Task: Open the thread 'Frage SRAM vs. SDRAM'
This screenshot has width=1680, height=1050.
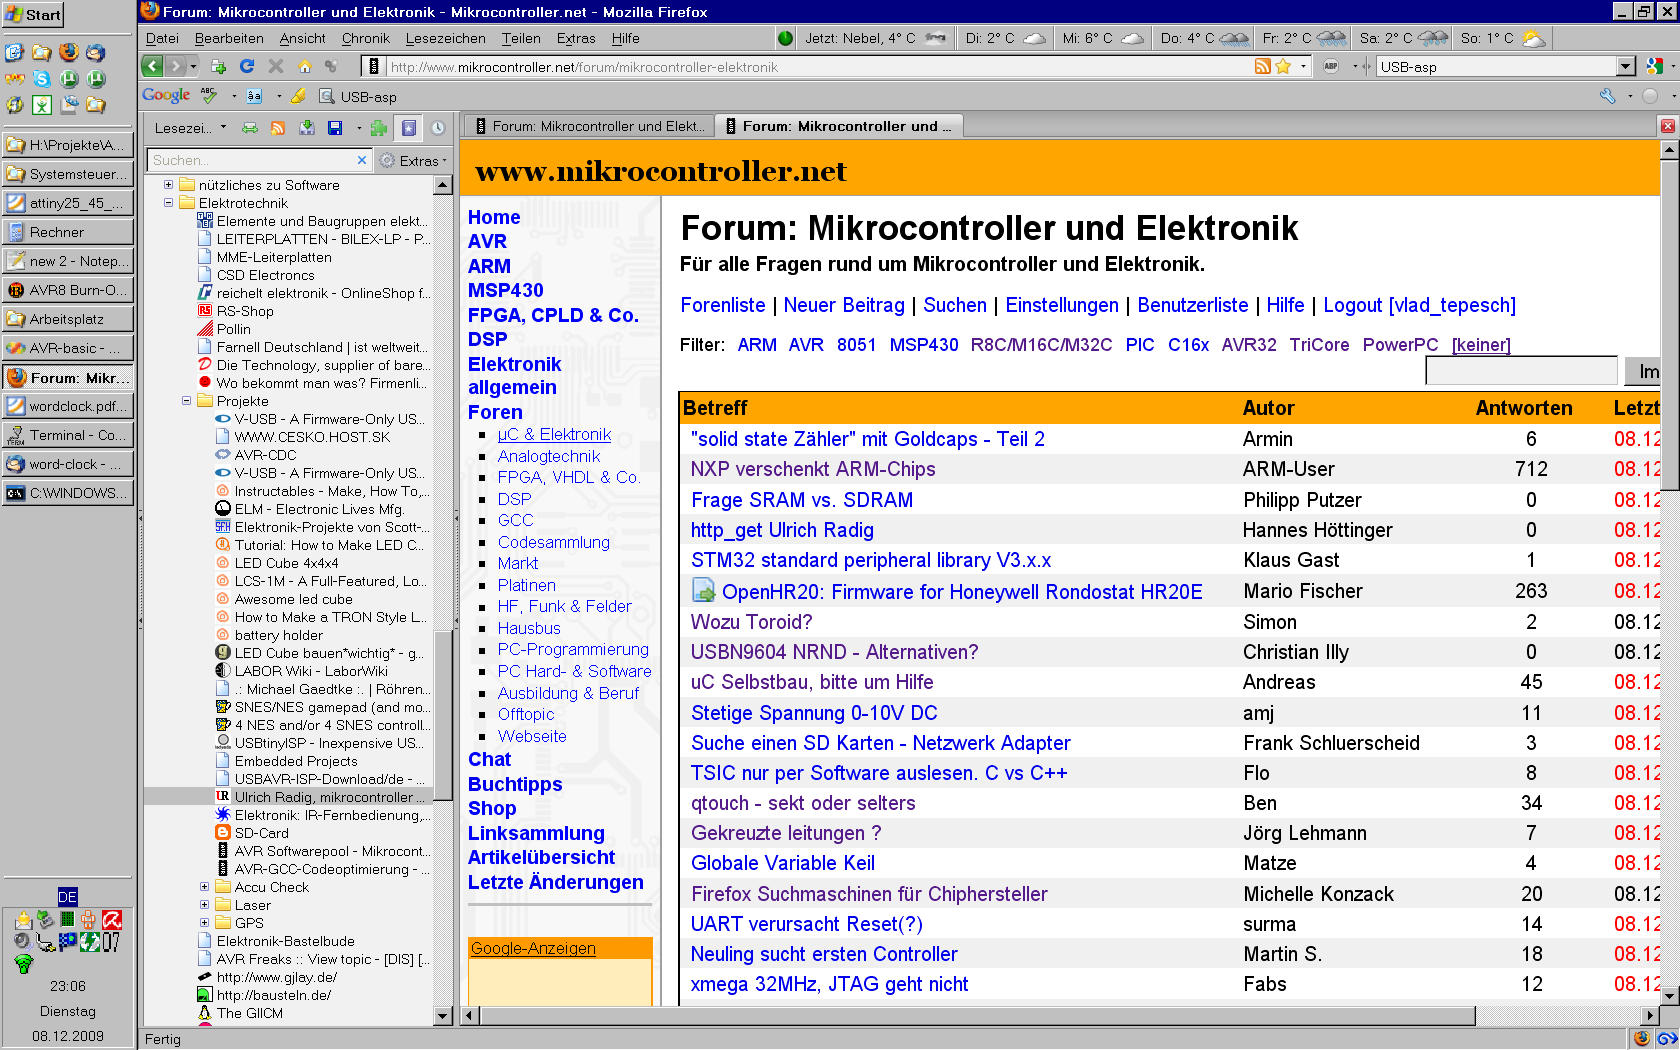Action: (x=802, y=500)
